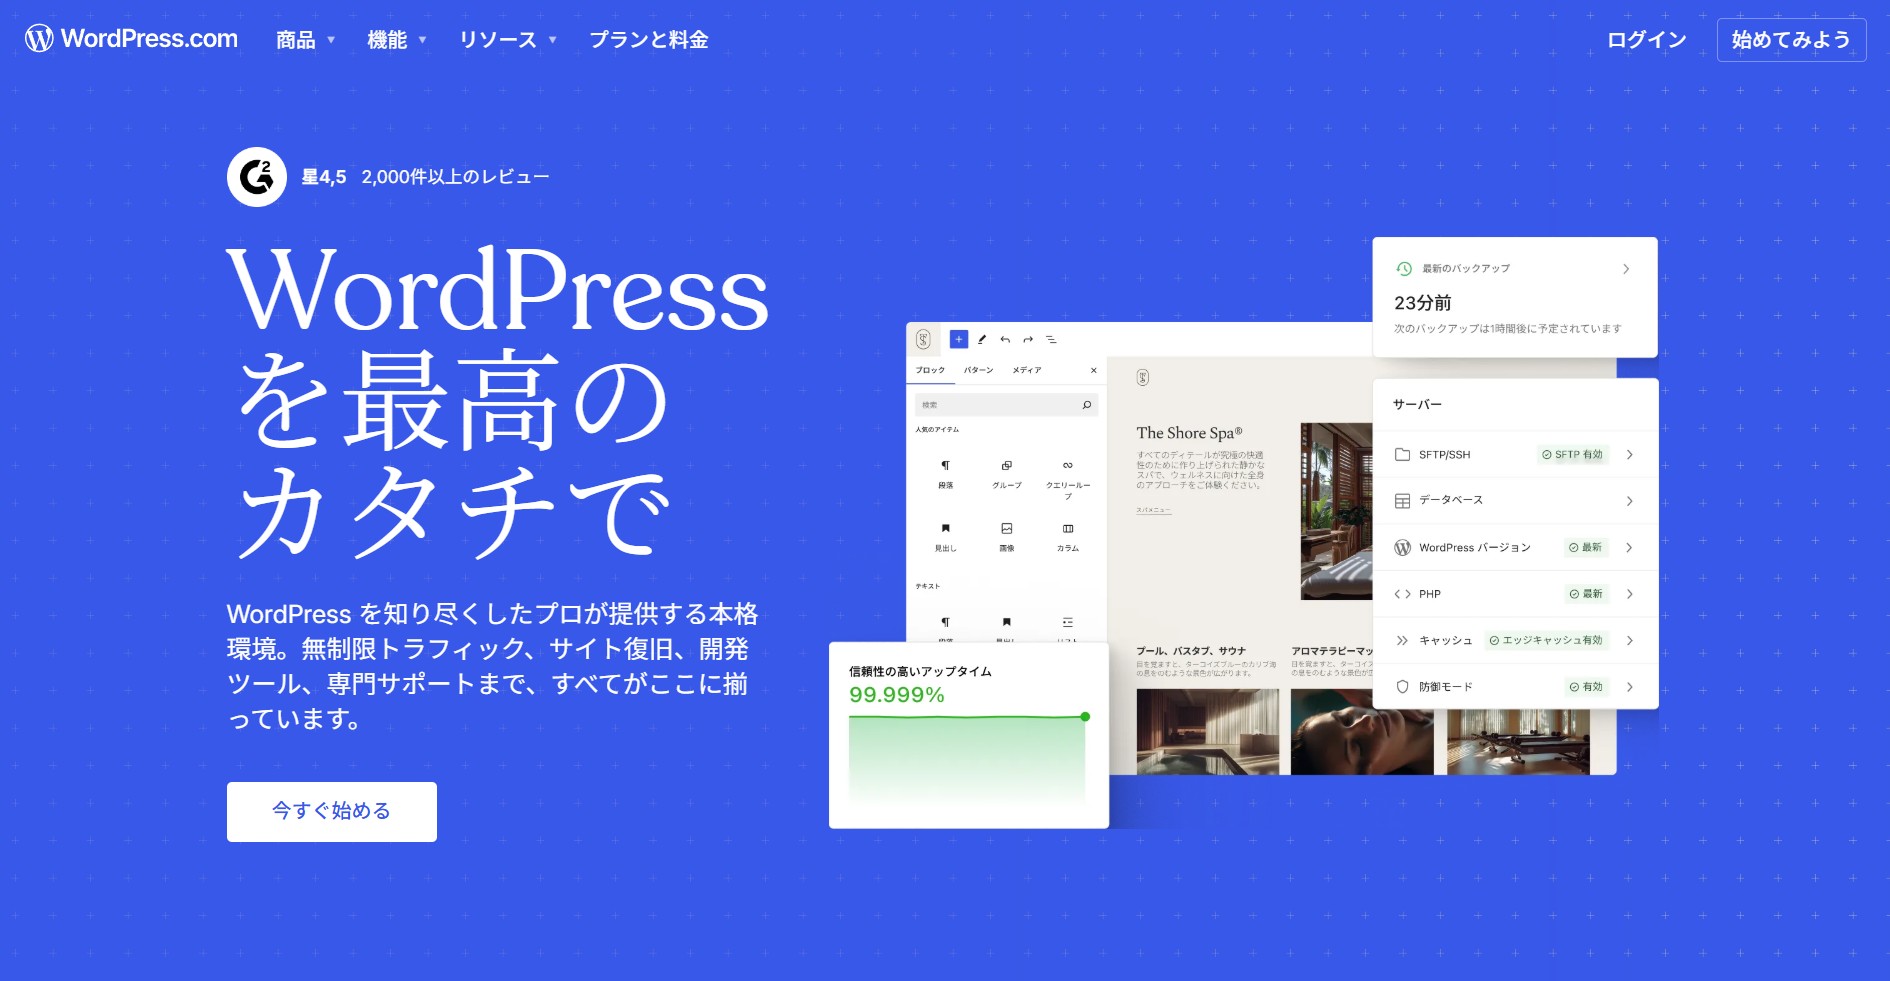Expand the リソース dropdown menu
The width and height of the screenshot is (1890, 981).
[x=508, y=40]
